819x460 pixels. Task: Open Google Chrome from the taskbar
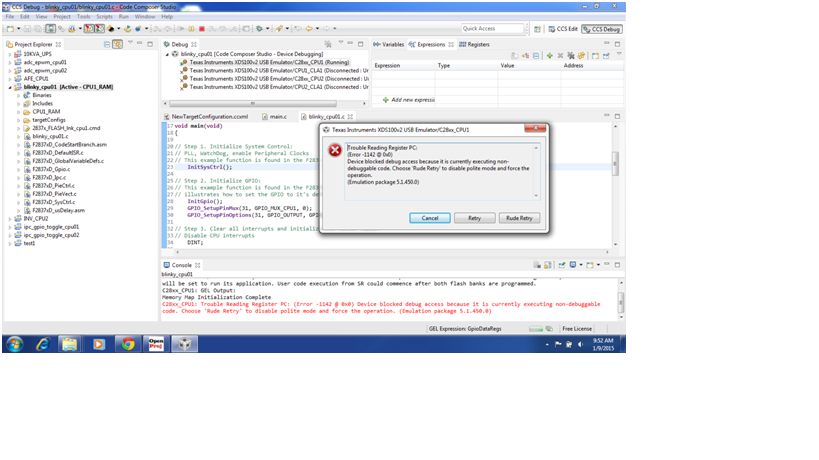click(127, 344)
